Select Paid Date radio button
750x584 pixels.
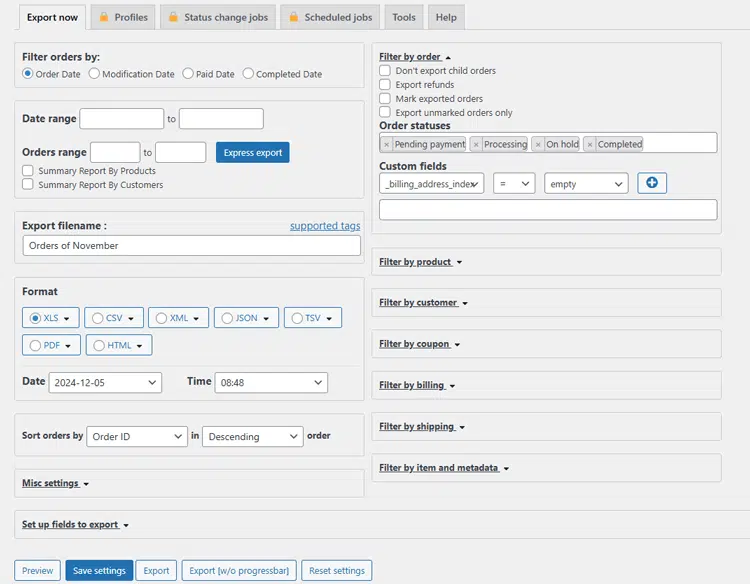click(x=188, y=74)
